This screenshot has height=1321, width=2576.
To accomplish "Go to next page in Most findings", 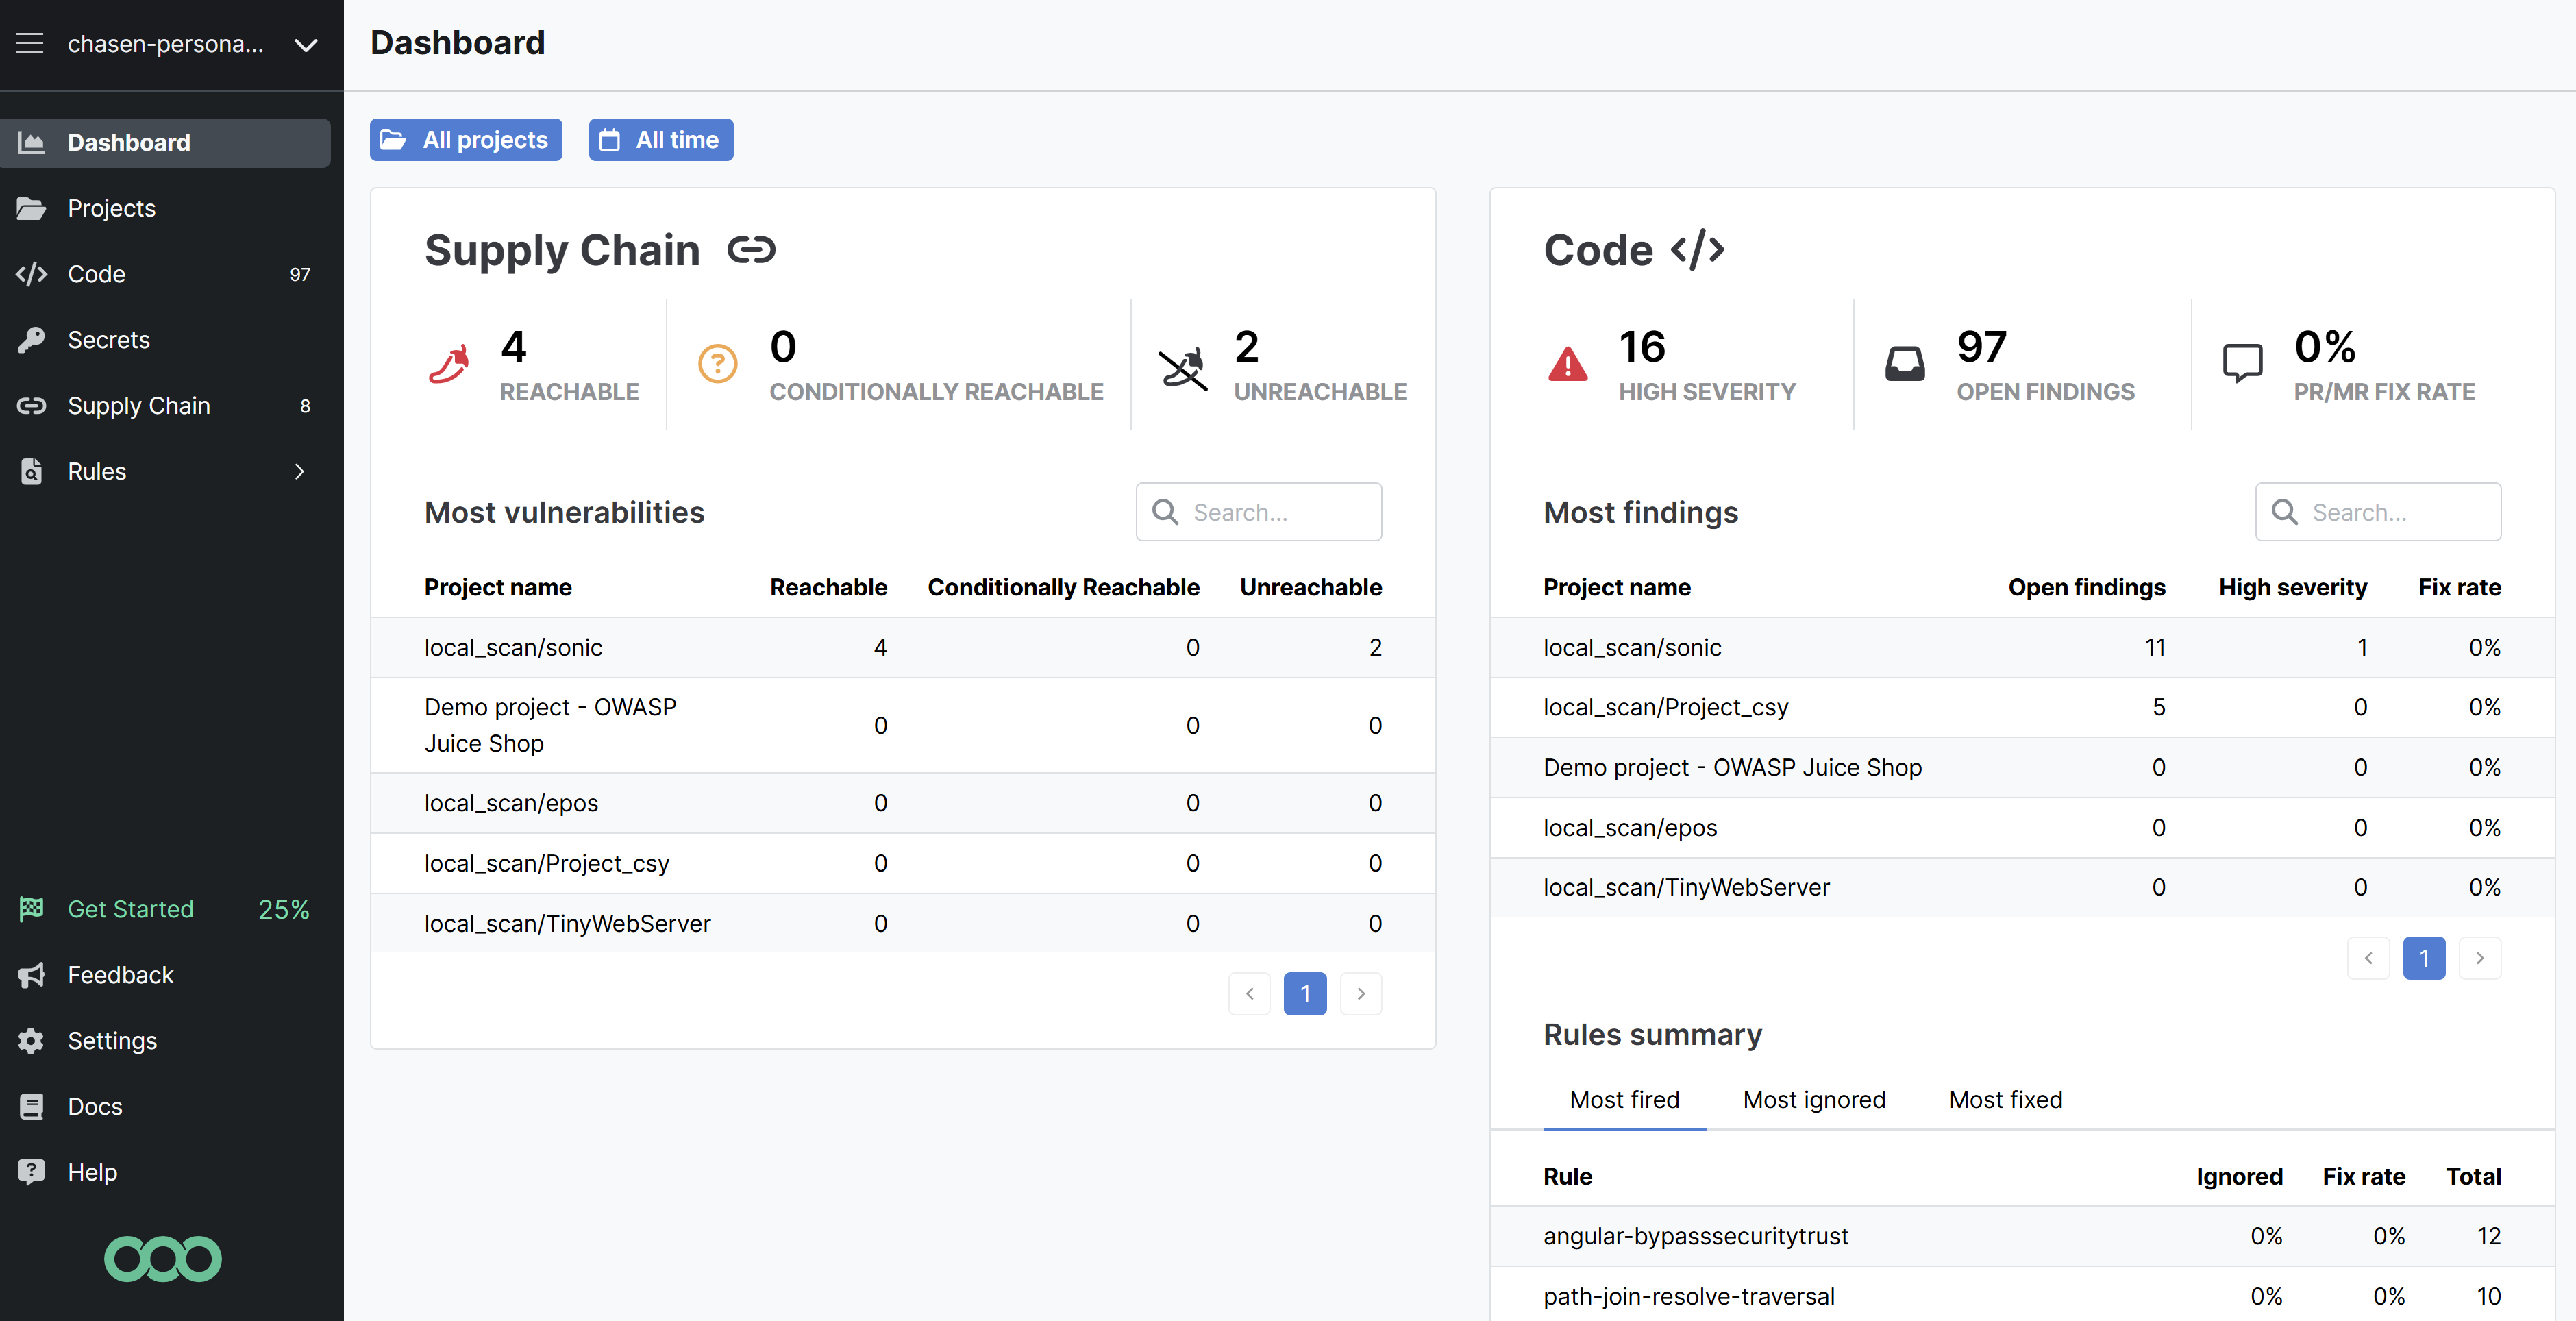I will [x=2480, y=958].
